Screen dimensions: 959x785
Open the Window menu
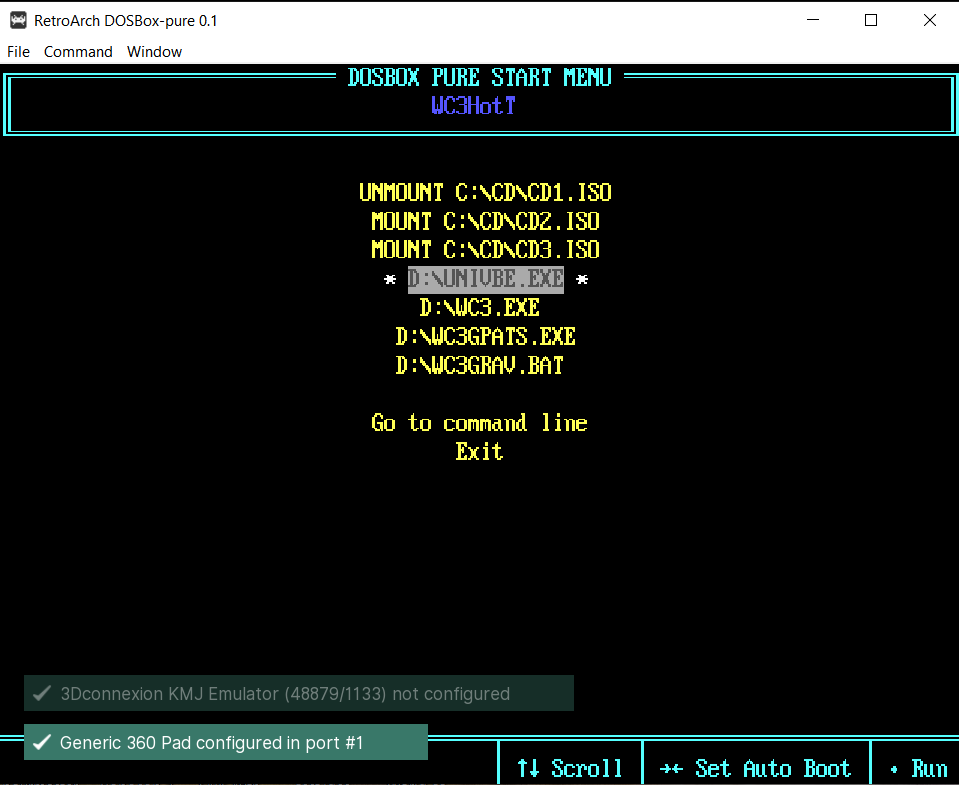pyautogui.click(x=154, y=51)
